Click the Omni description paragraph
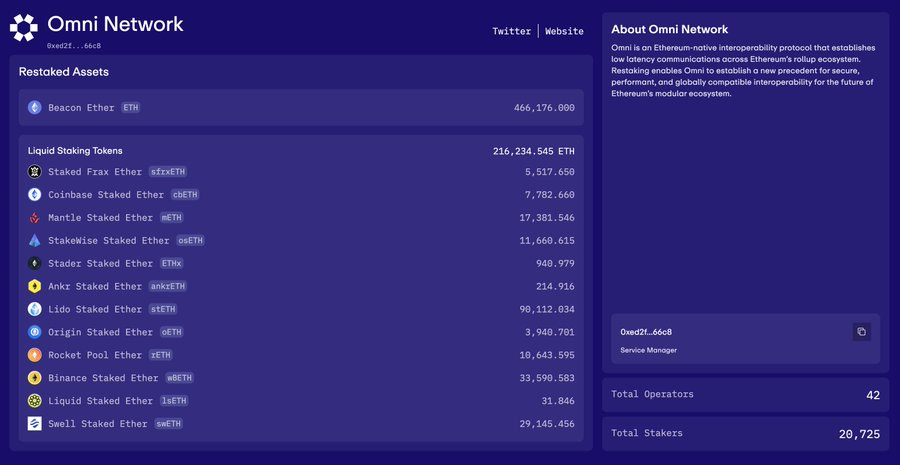900x465 pixels. point(742,69)
